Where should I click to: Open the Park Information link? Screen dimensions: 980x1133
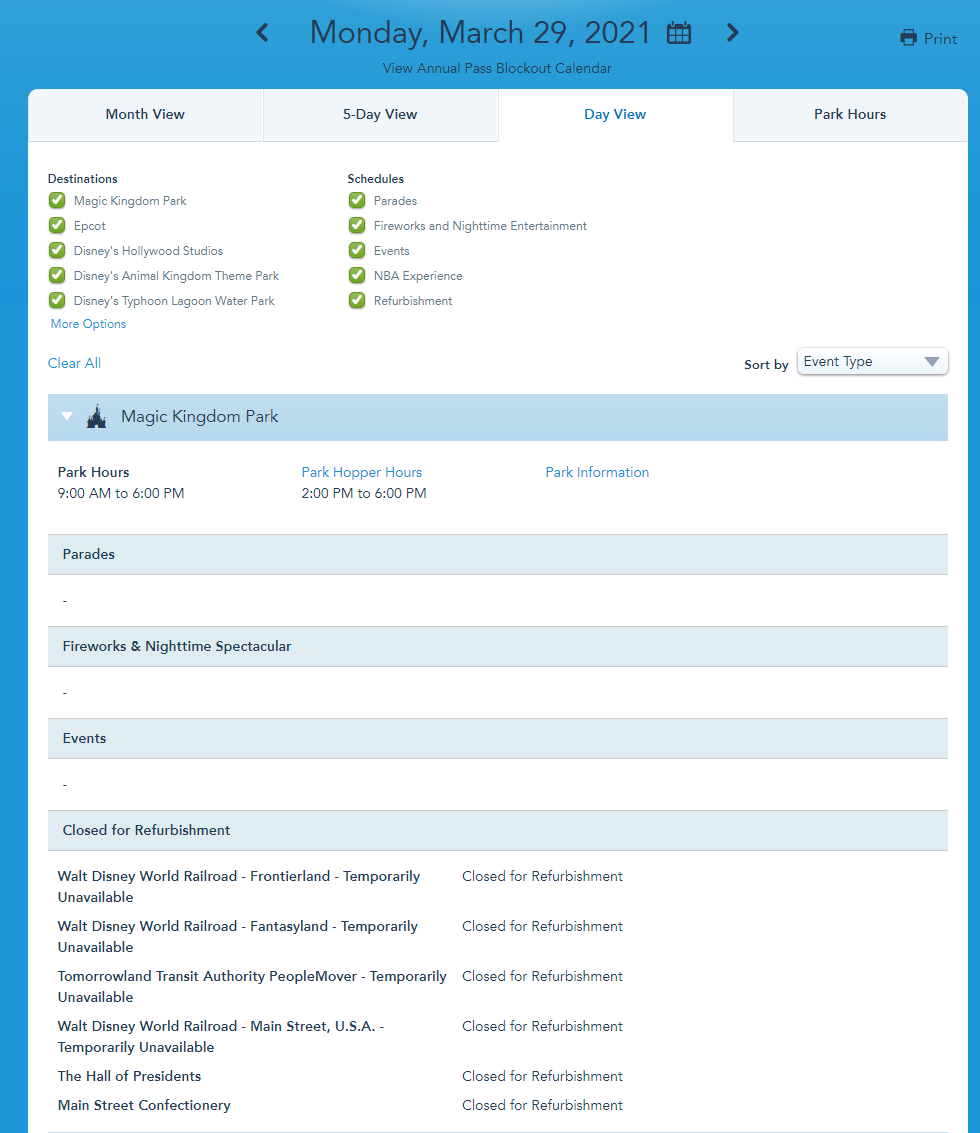(597, 472)
